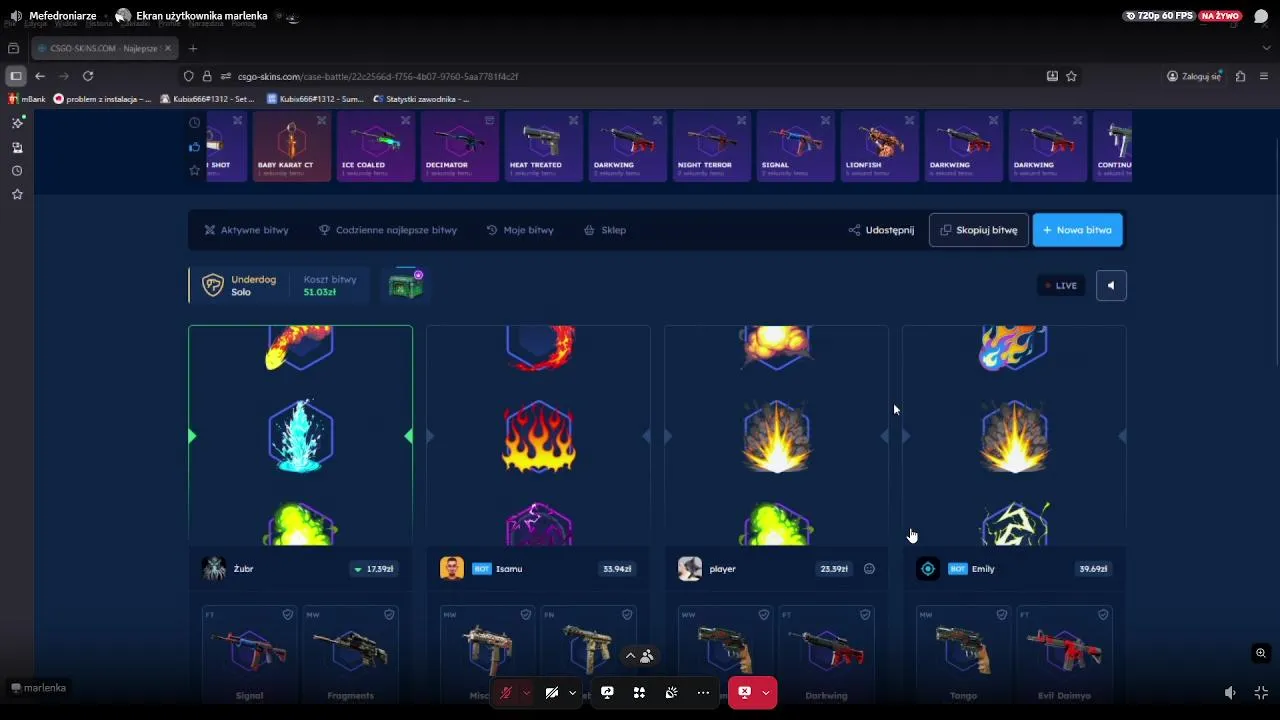Go to Aktywne bitwy tab
The height and width of the screenshot is (720, 1280).
click(246, 230)
